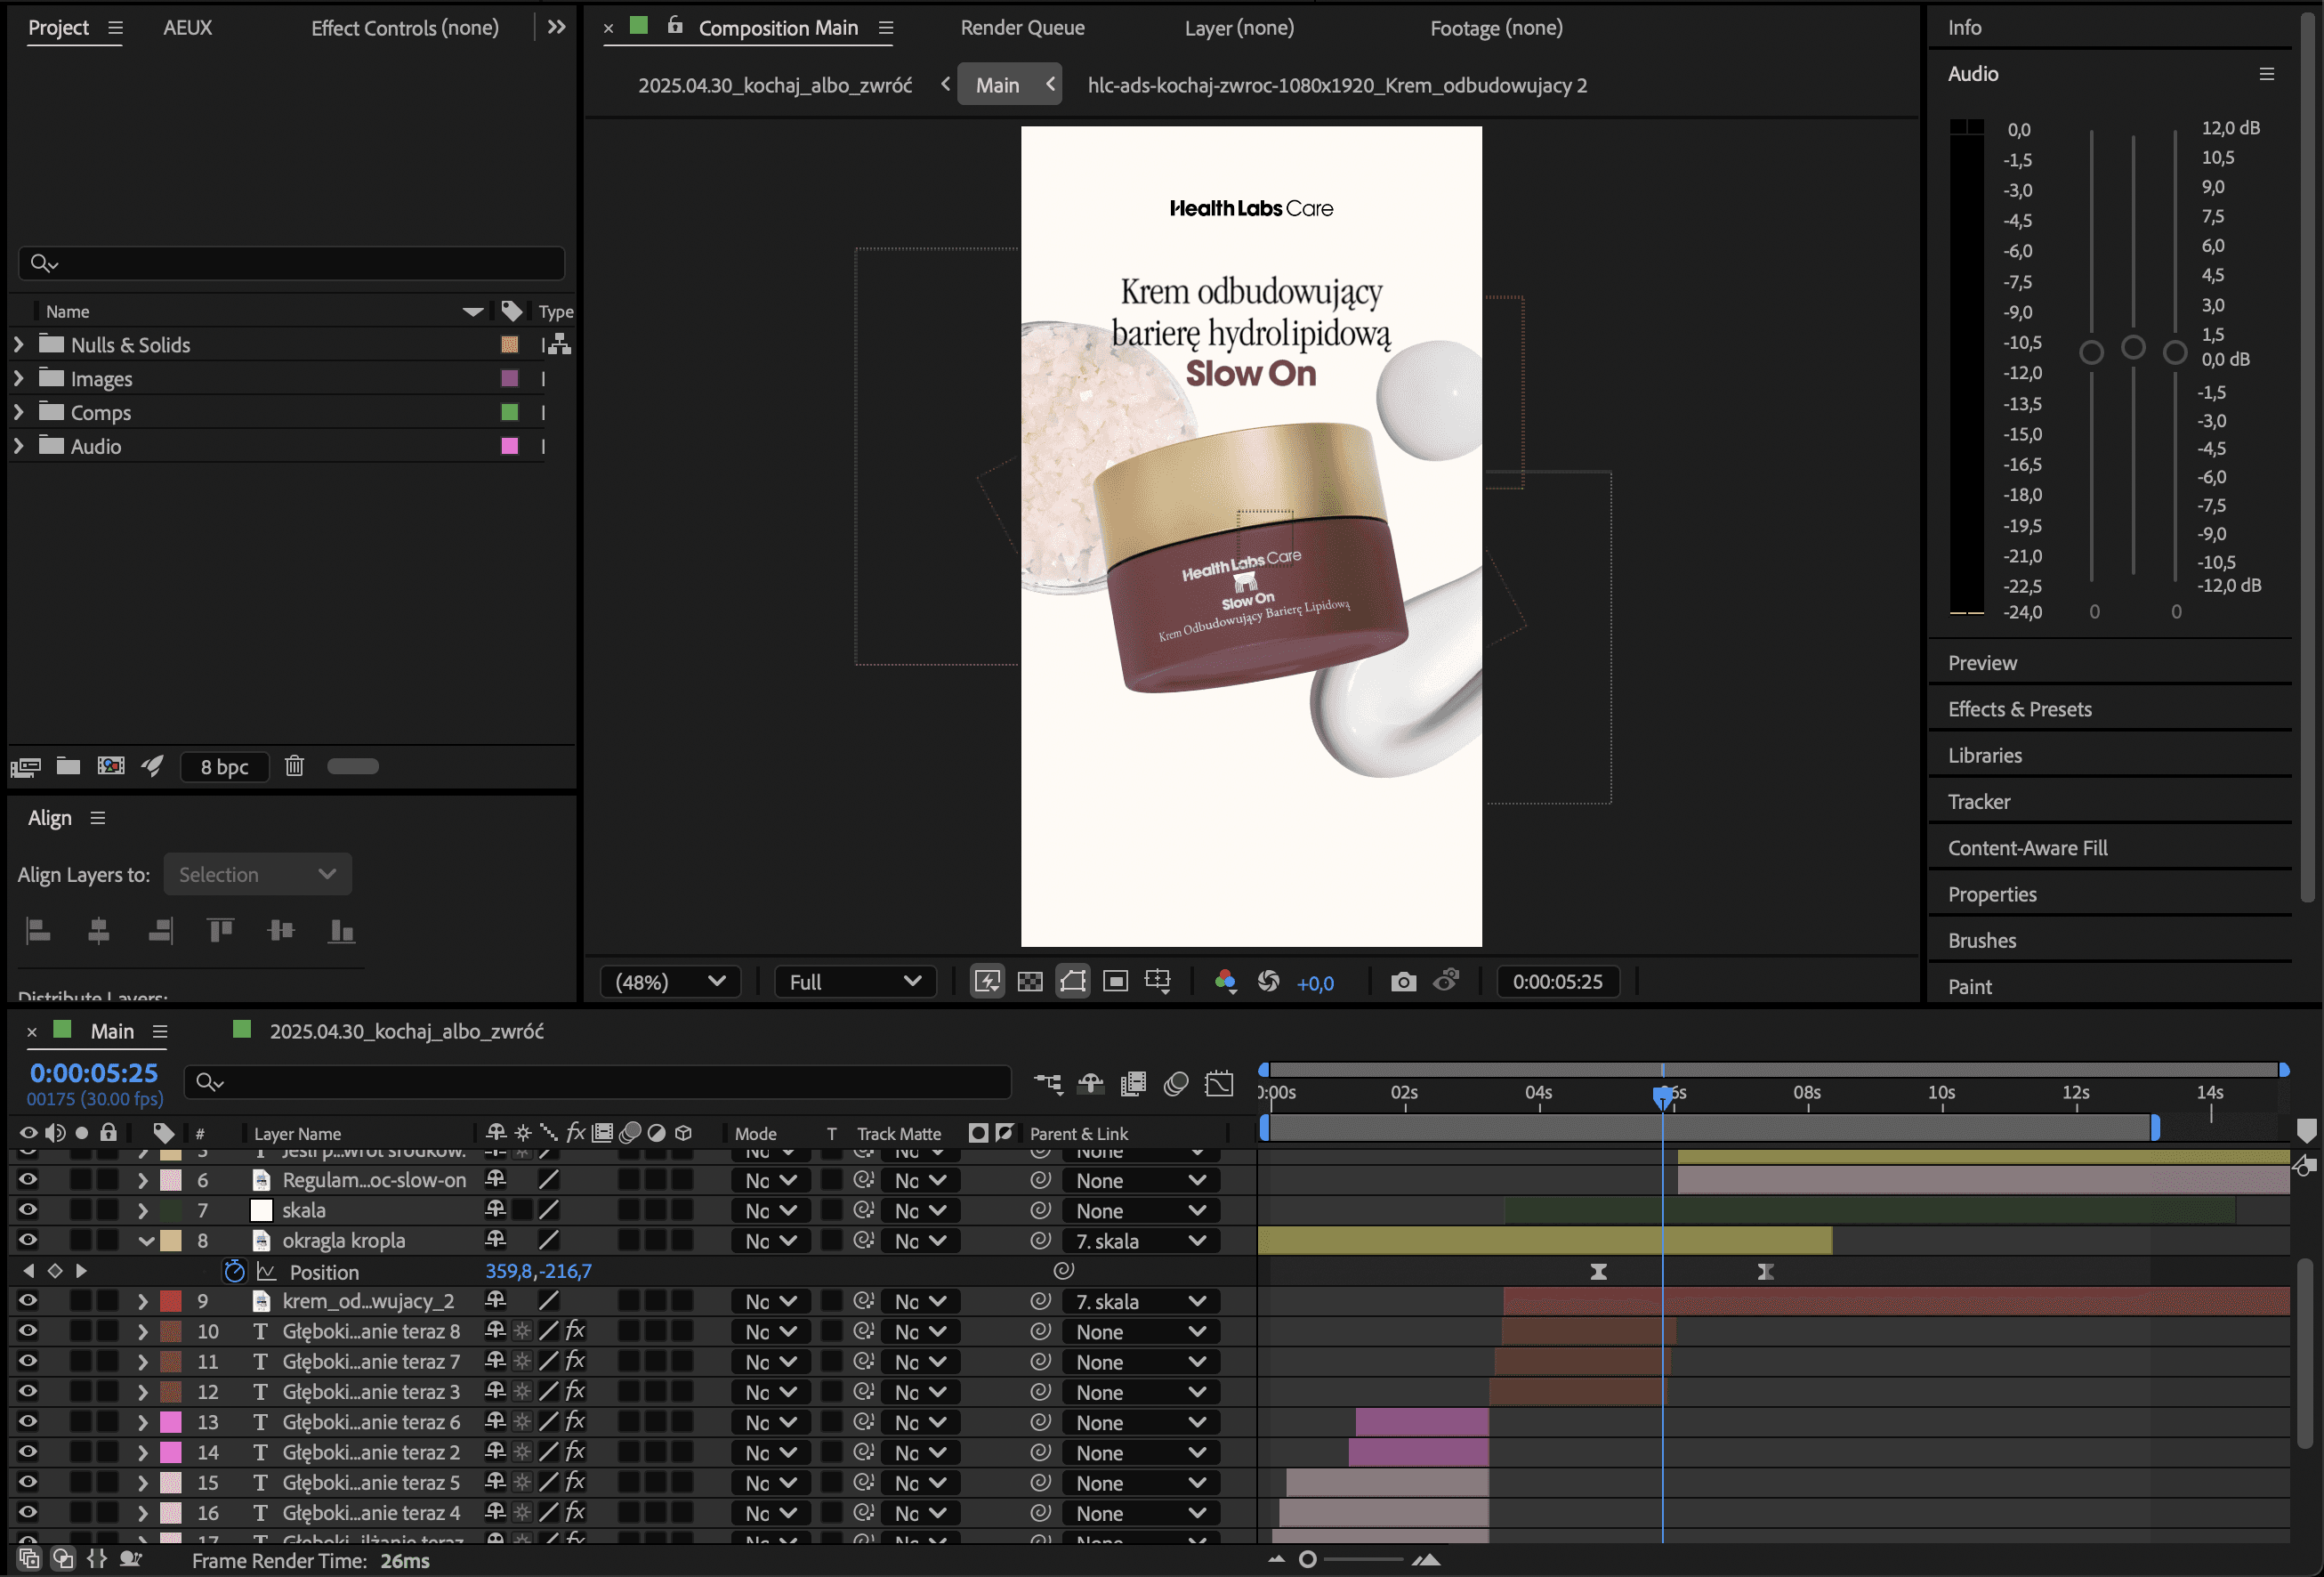Toggle visibility of Głęboki...anie teraz 8 layer
The width and height of the screenshot is (2324, 1577).
coord(28,1331)
